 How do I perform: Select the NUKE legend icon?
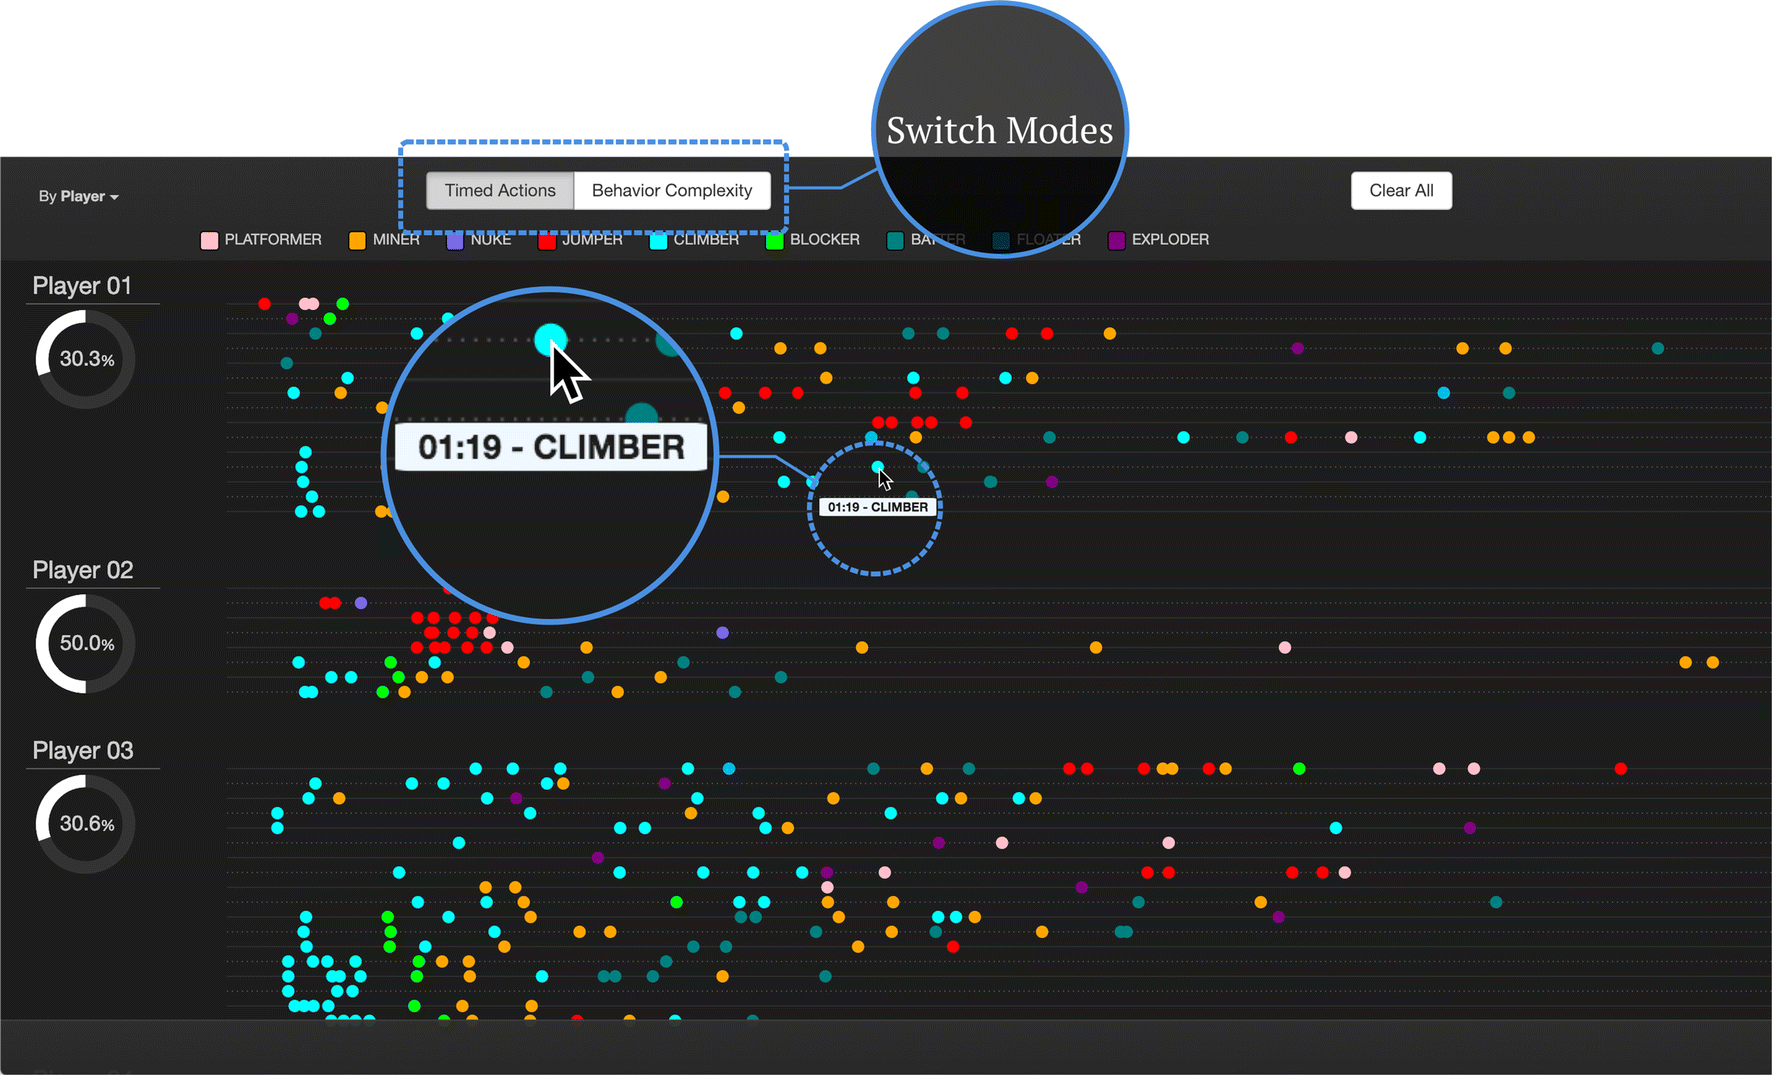[x=454, y=240]
